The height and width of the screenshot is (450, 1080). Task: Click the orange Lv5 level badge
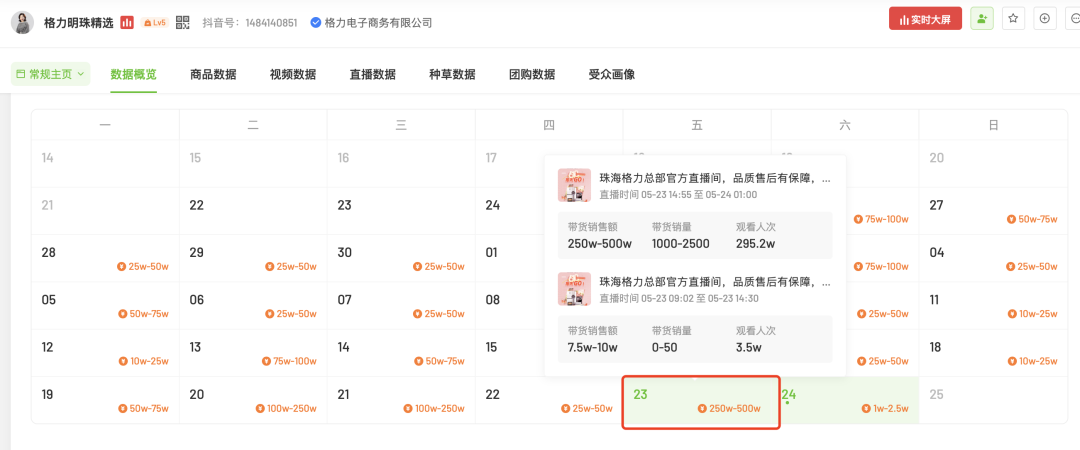pyautogui.click(x=154, y=22)
